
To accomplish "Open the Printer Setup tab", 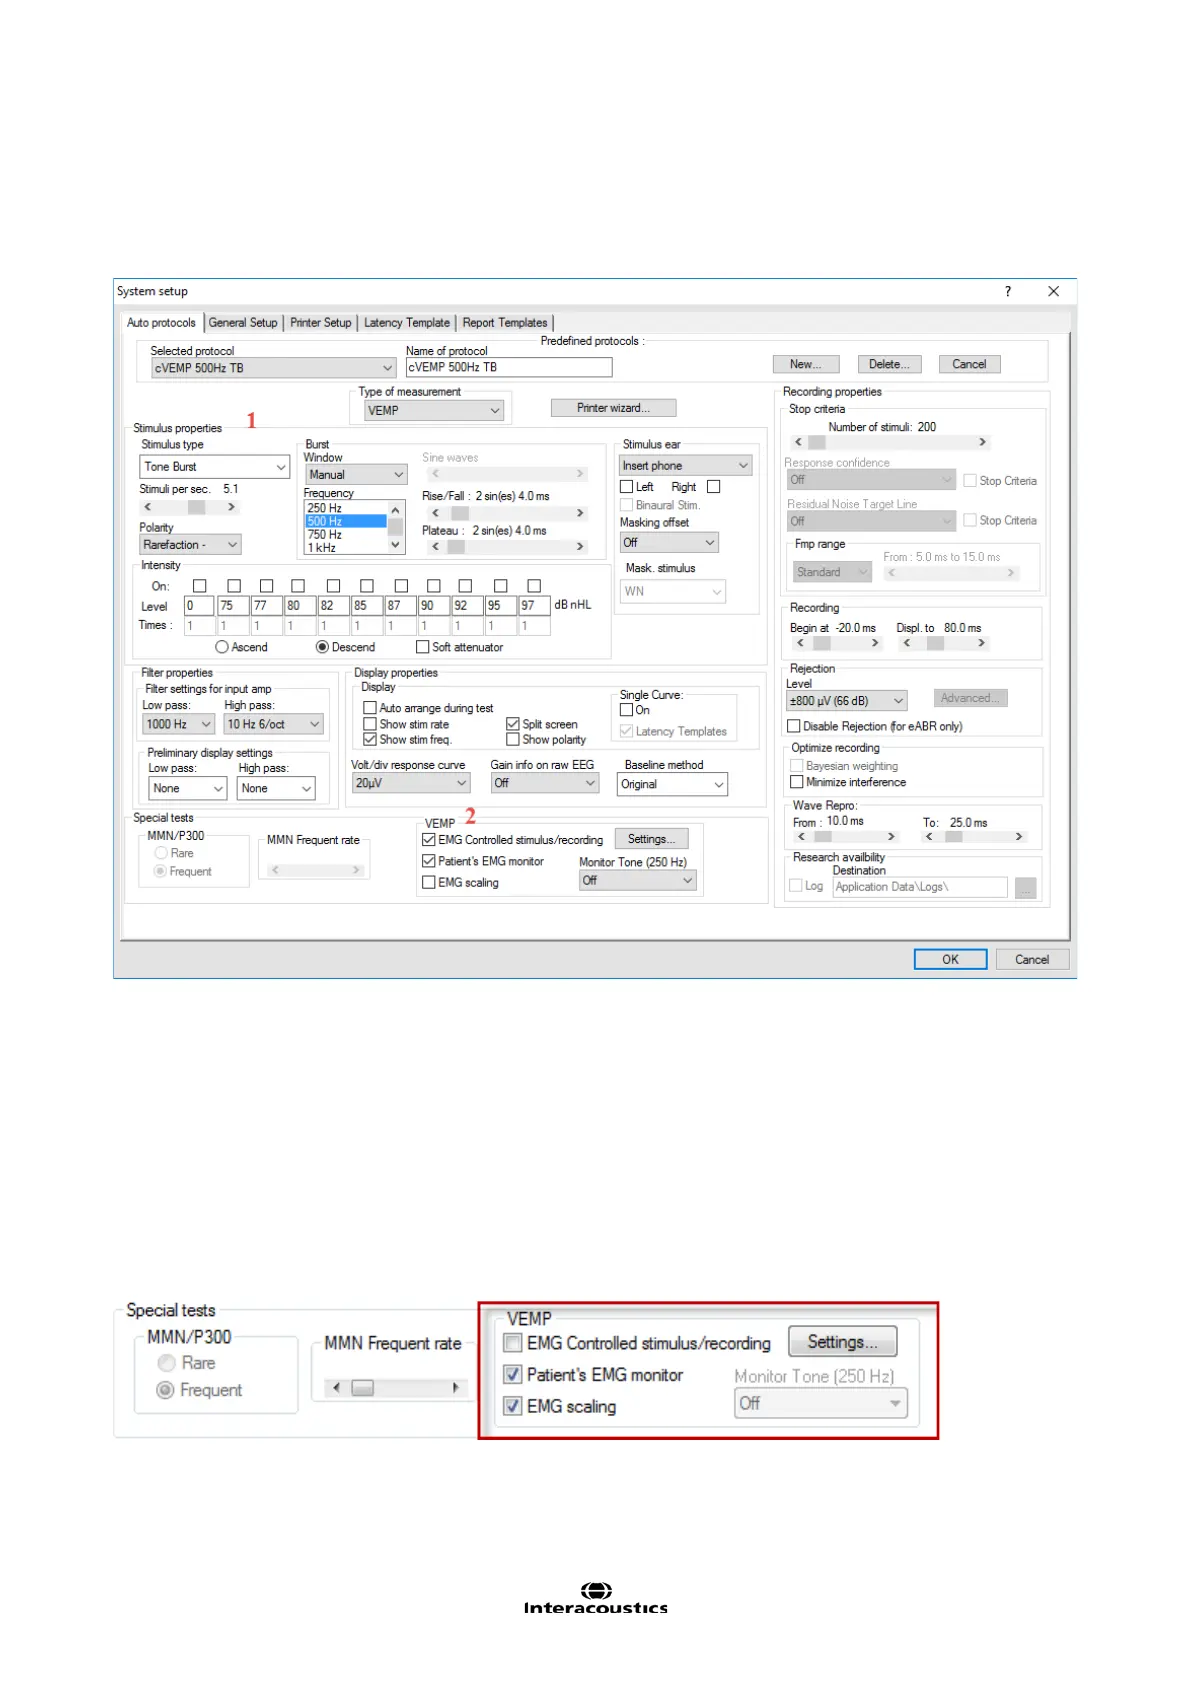I will [321, 323].
